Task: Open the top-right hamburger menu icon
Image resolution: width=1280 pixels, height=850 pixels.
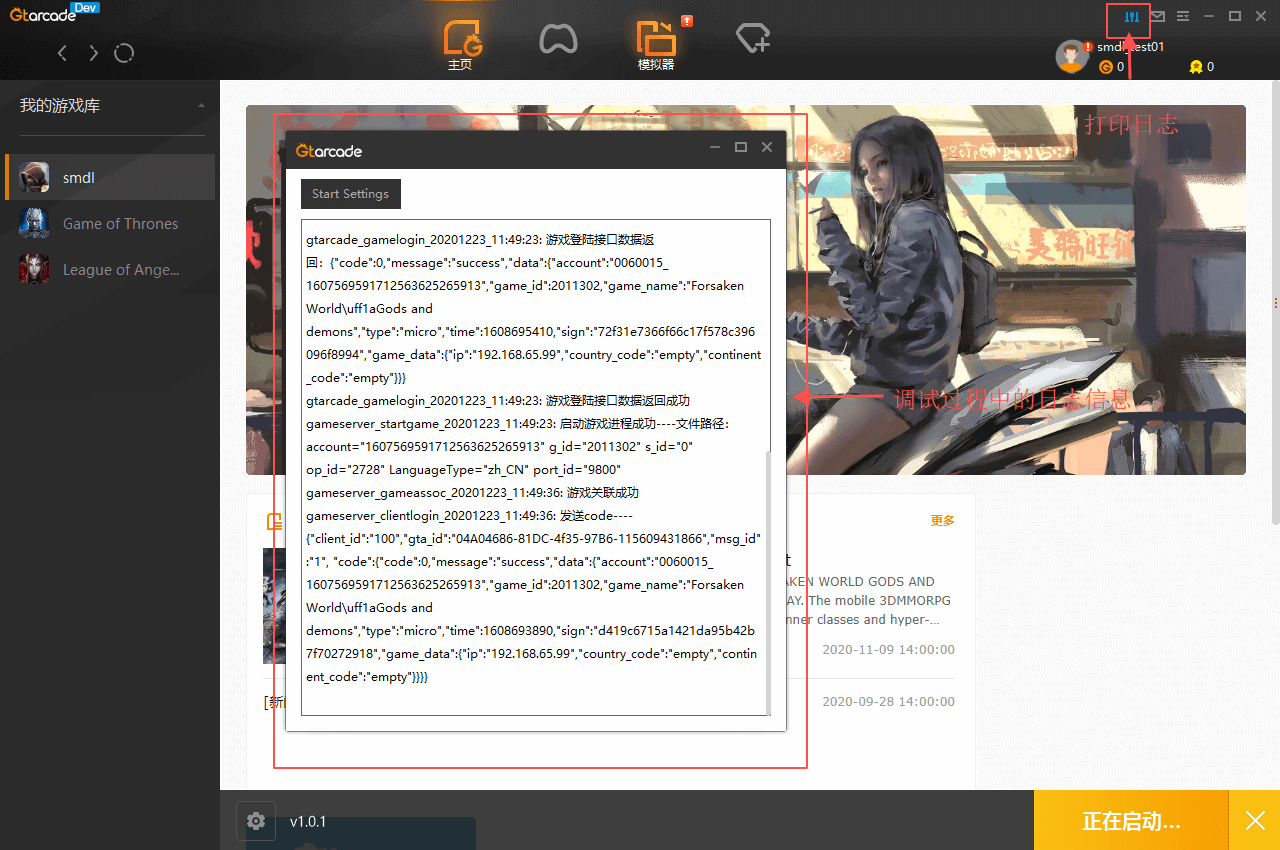Action: 1183,17
